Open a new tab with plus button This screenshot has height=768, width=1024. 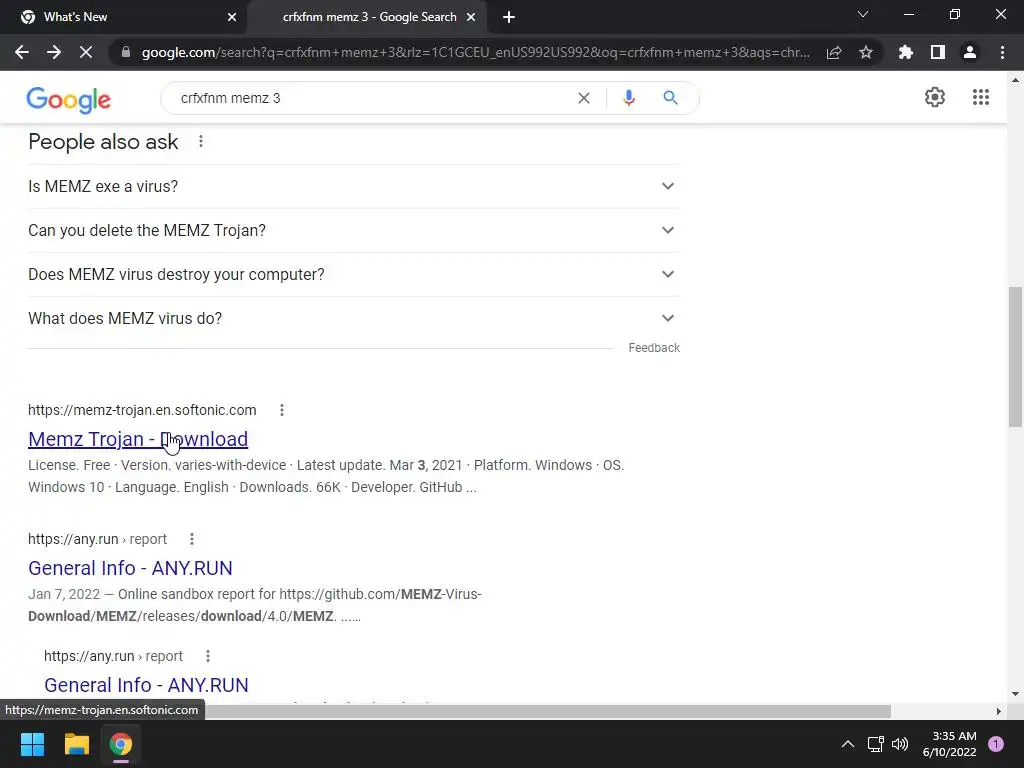coord(509,17)
